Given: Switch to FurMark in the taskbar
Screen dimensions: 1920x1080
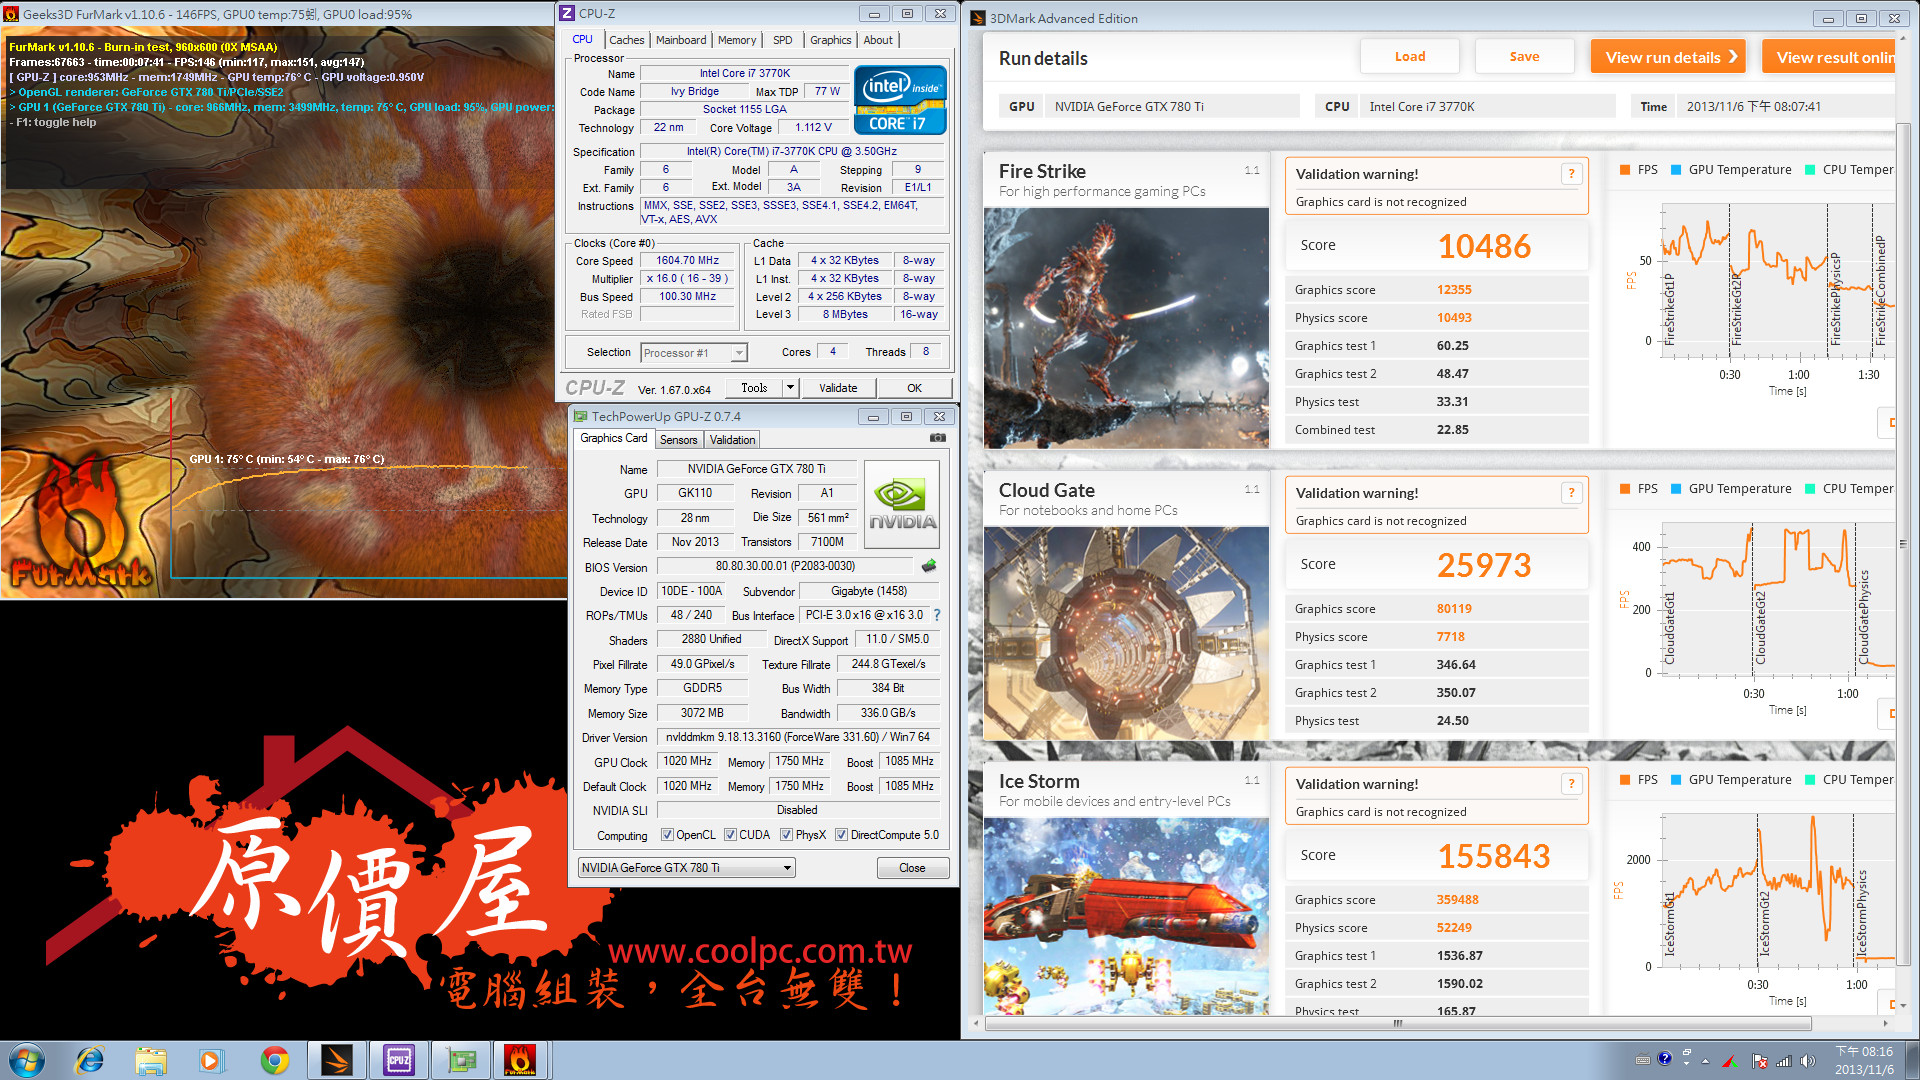Looking at the screenshot, I should tap(521, 1060).
